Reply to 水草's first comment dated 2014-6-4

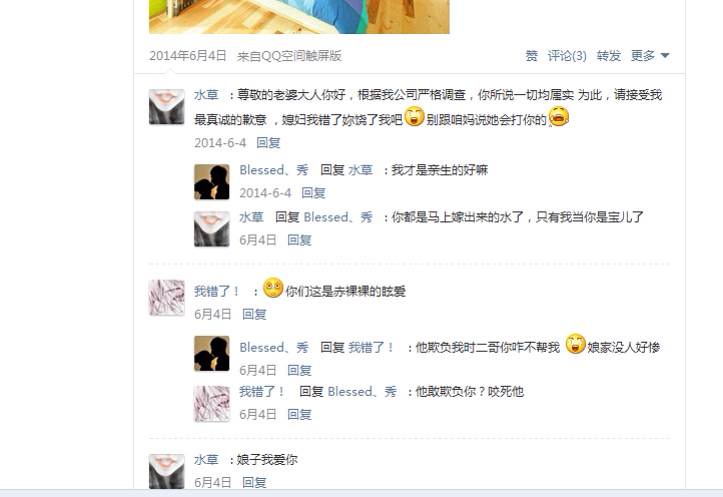click(x=268, y=142)
